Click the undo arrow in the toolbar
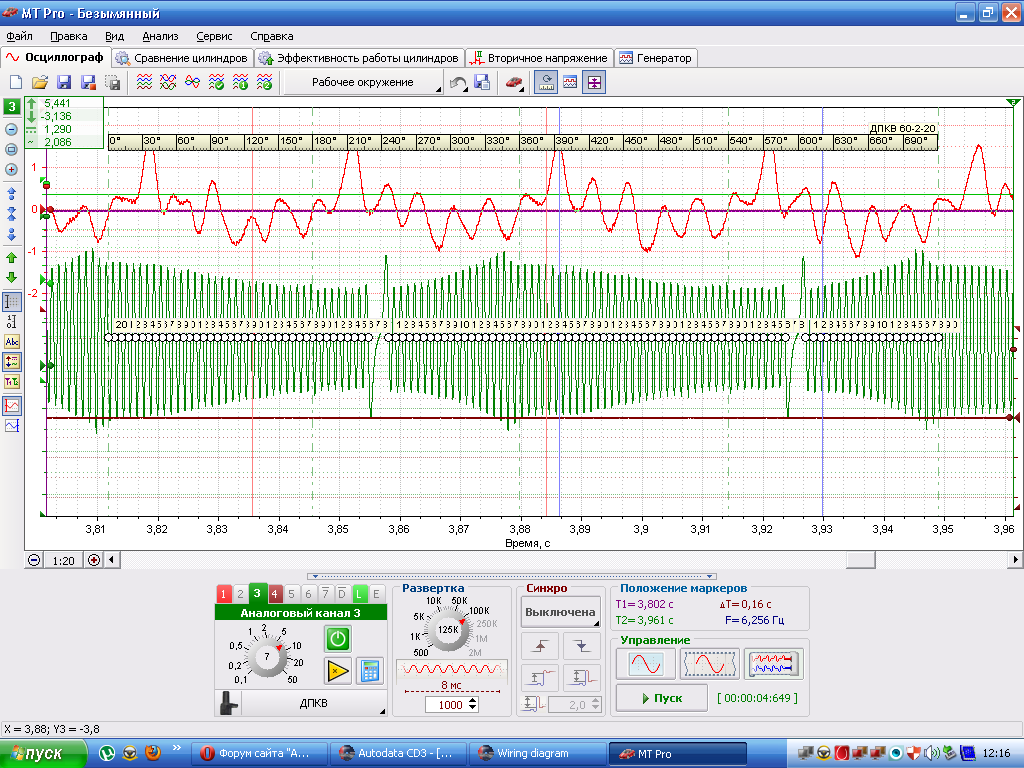This screenshot has height=768, width=1024. 458,83
